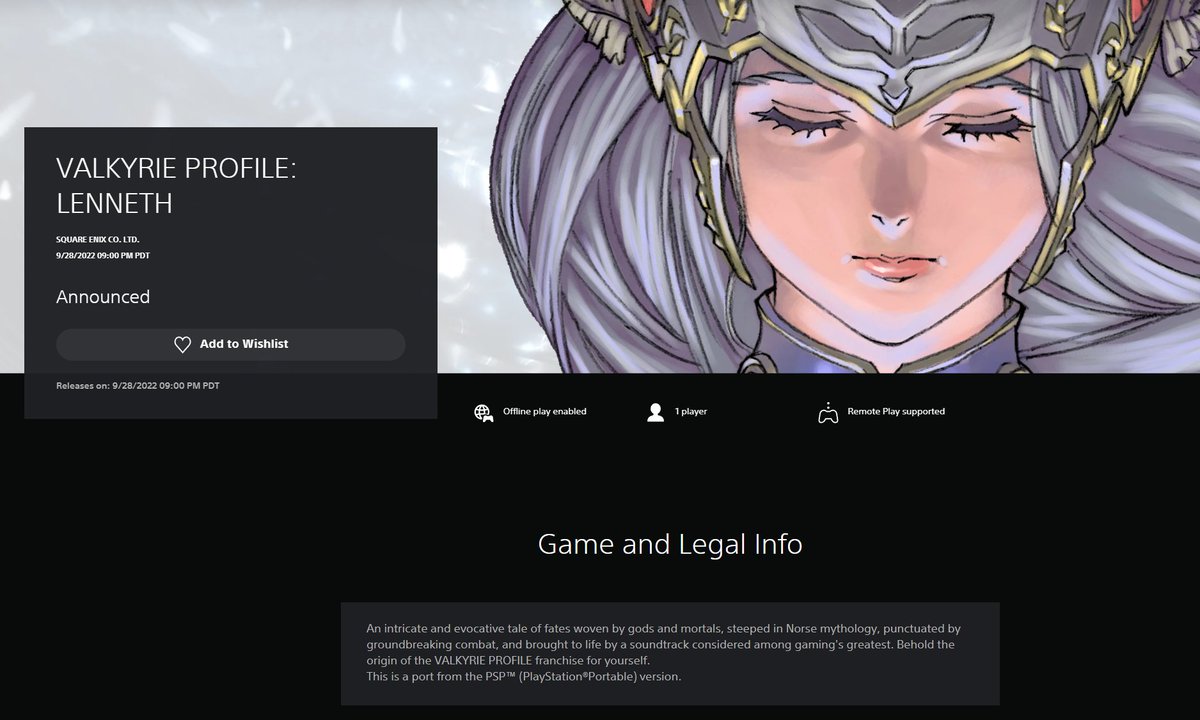Click the "This is a port from the PSP" line

pos(523,677)
